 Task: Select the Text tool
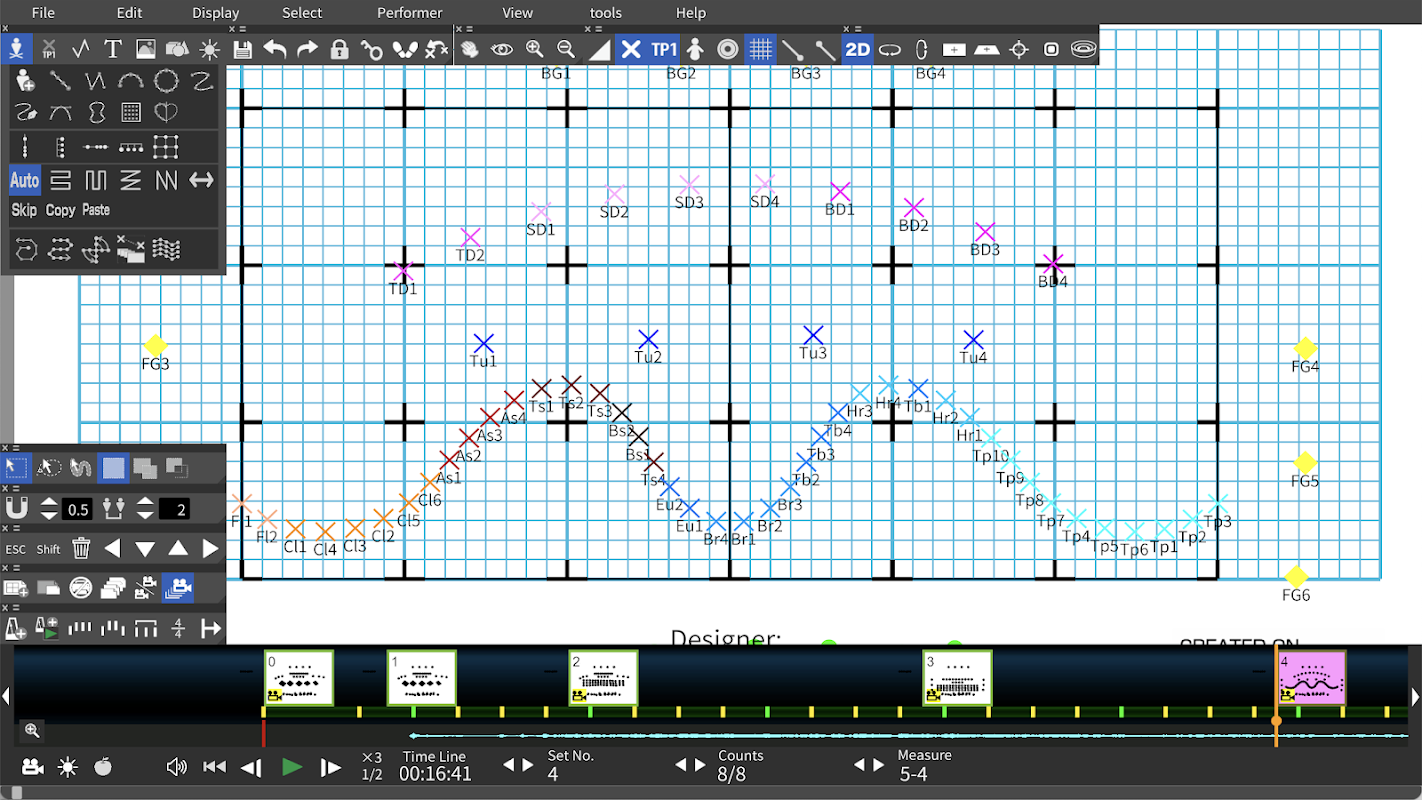[x=113, y=49]
